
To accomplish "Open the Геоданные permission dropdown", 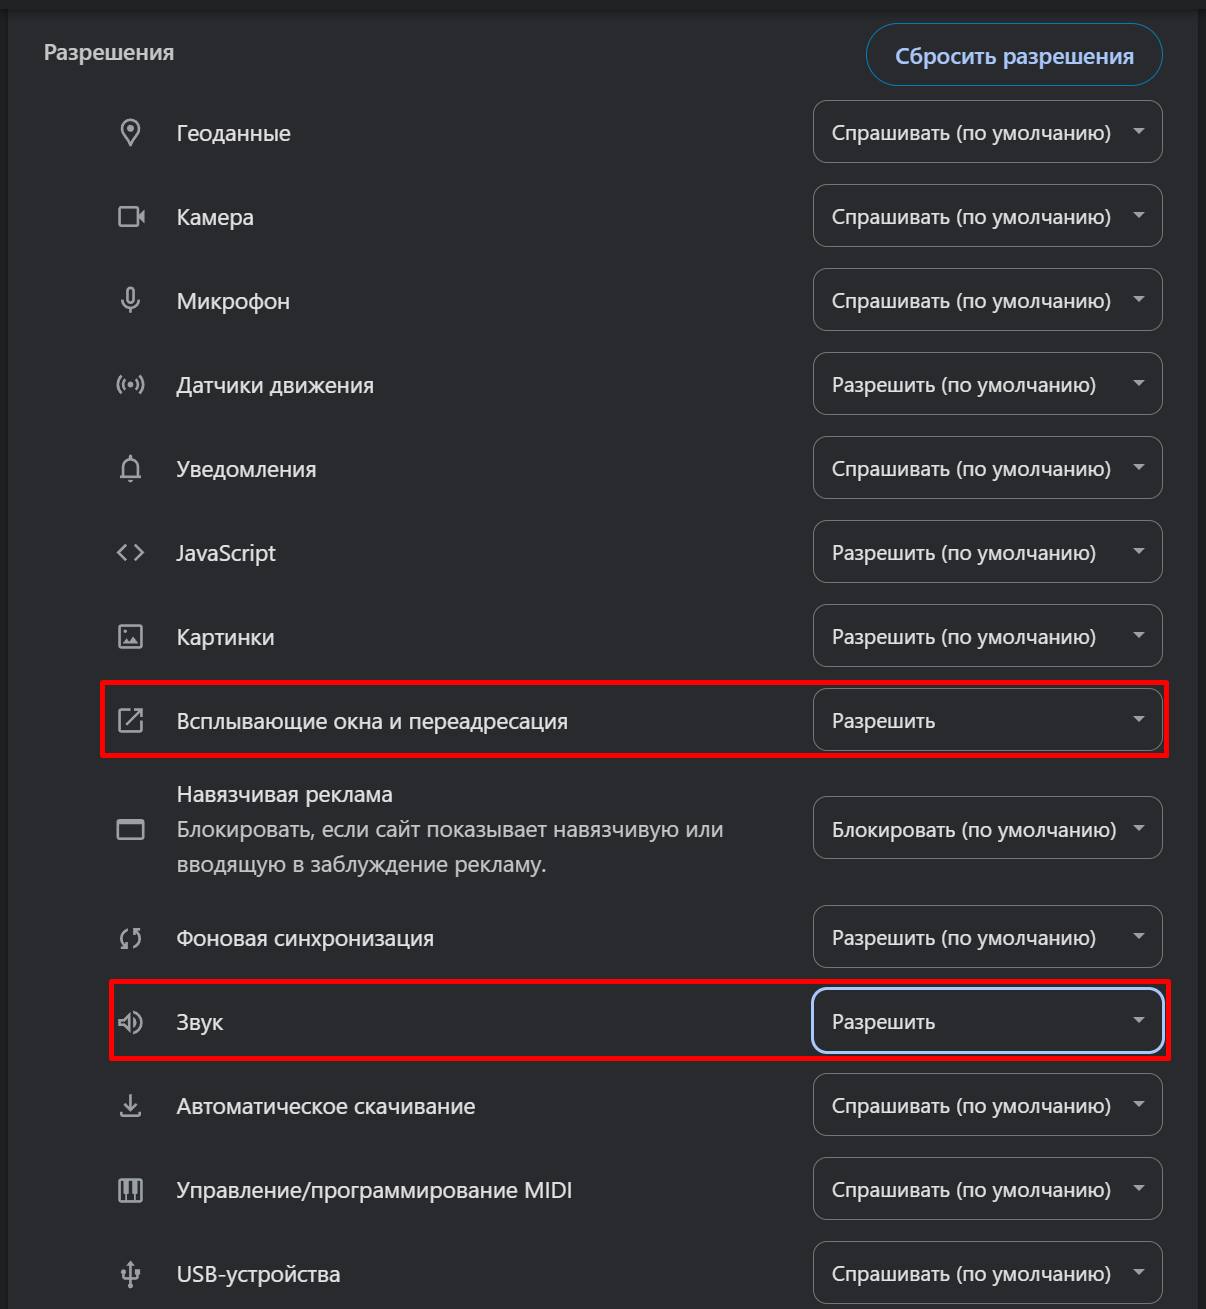I will click(x=987, y=132).
